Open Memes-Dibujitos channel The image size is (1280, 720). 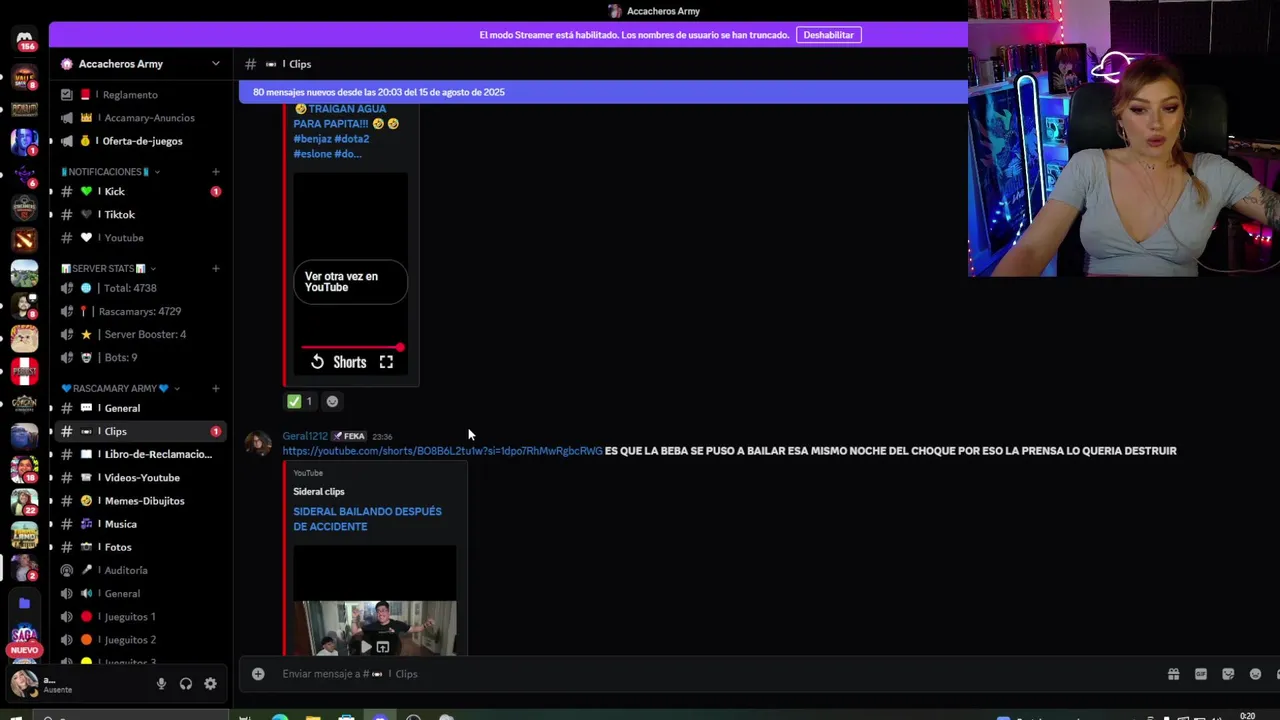tap(141, 501)
